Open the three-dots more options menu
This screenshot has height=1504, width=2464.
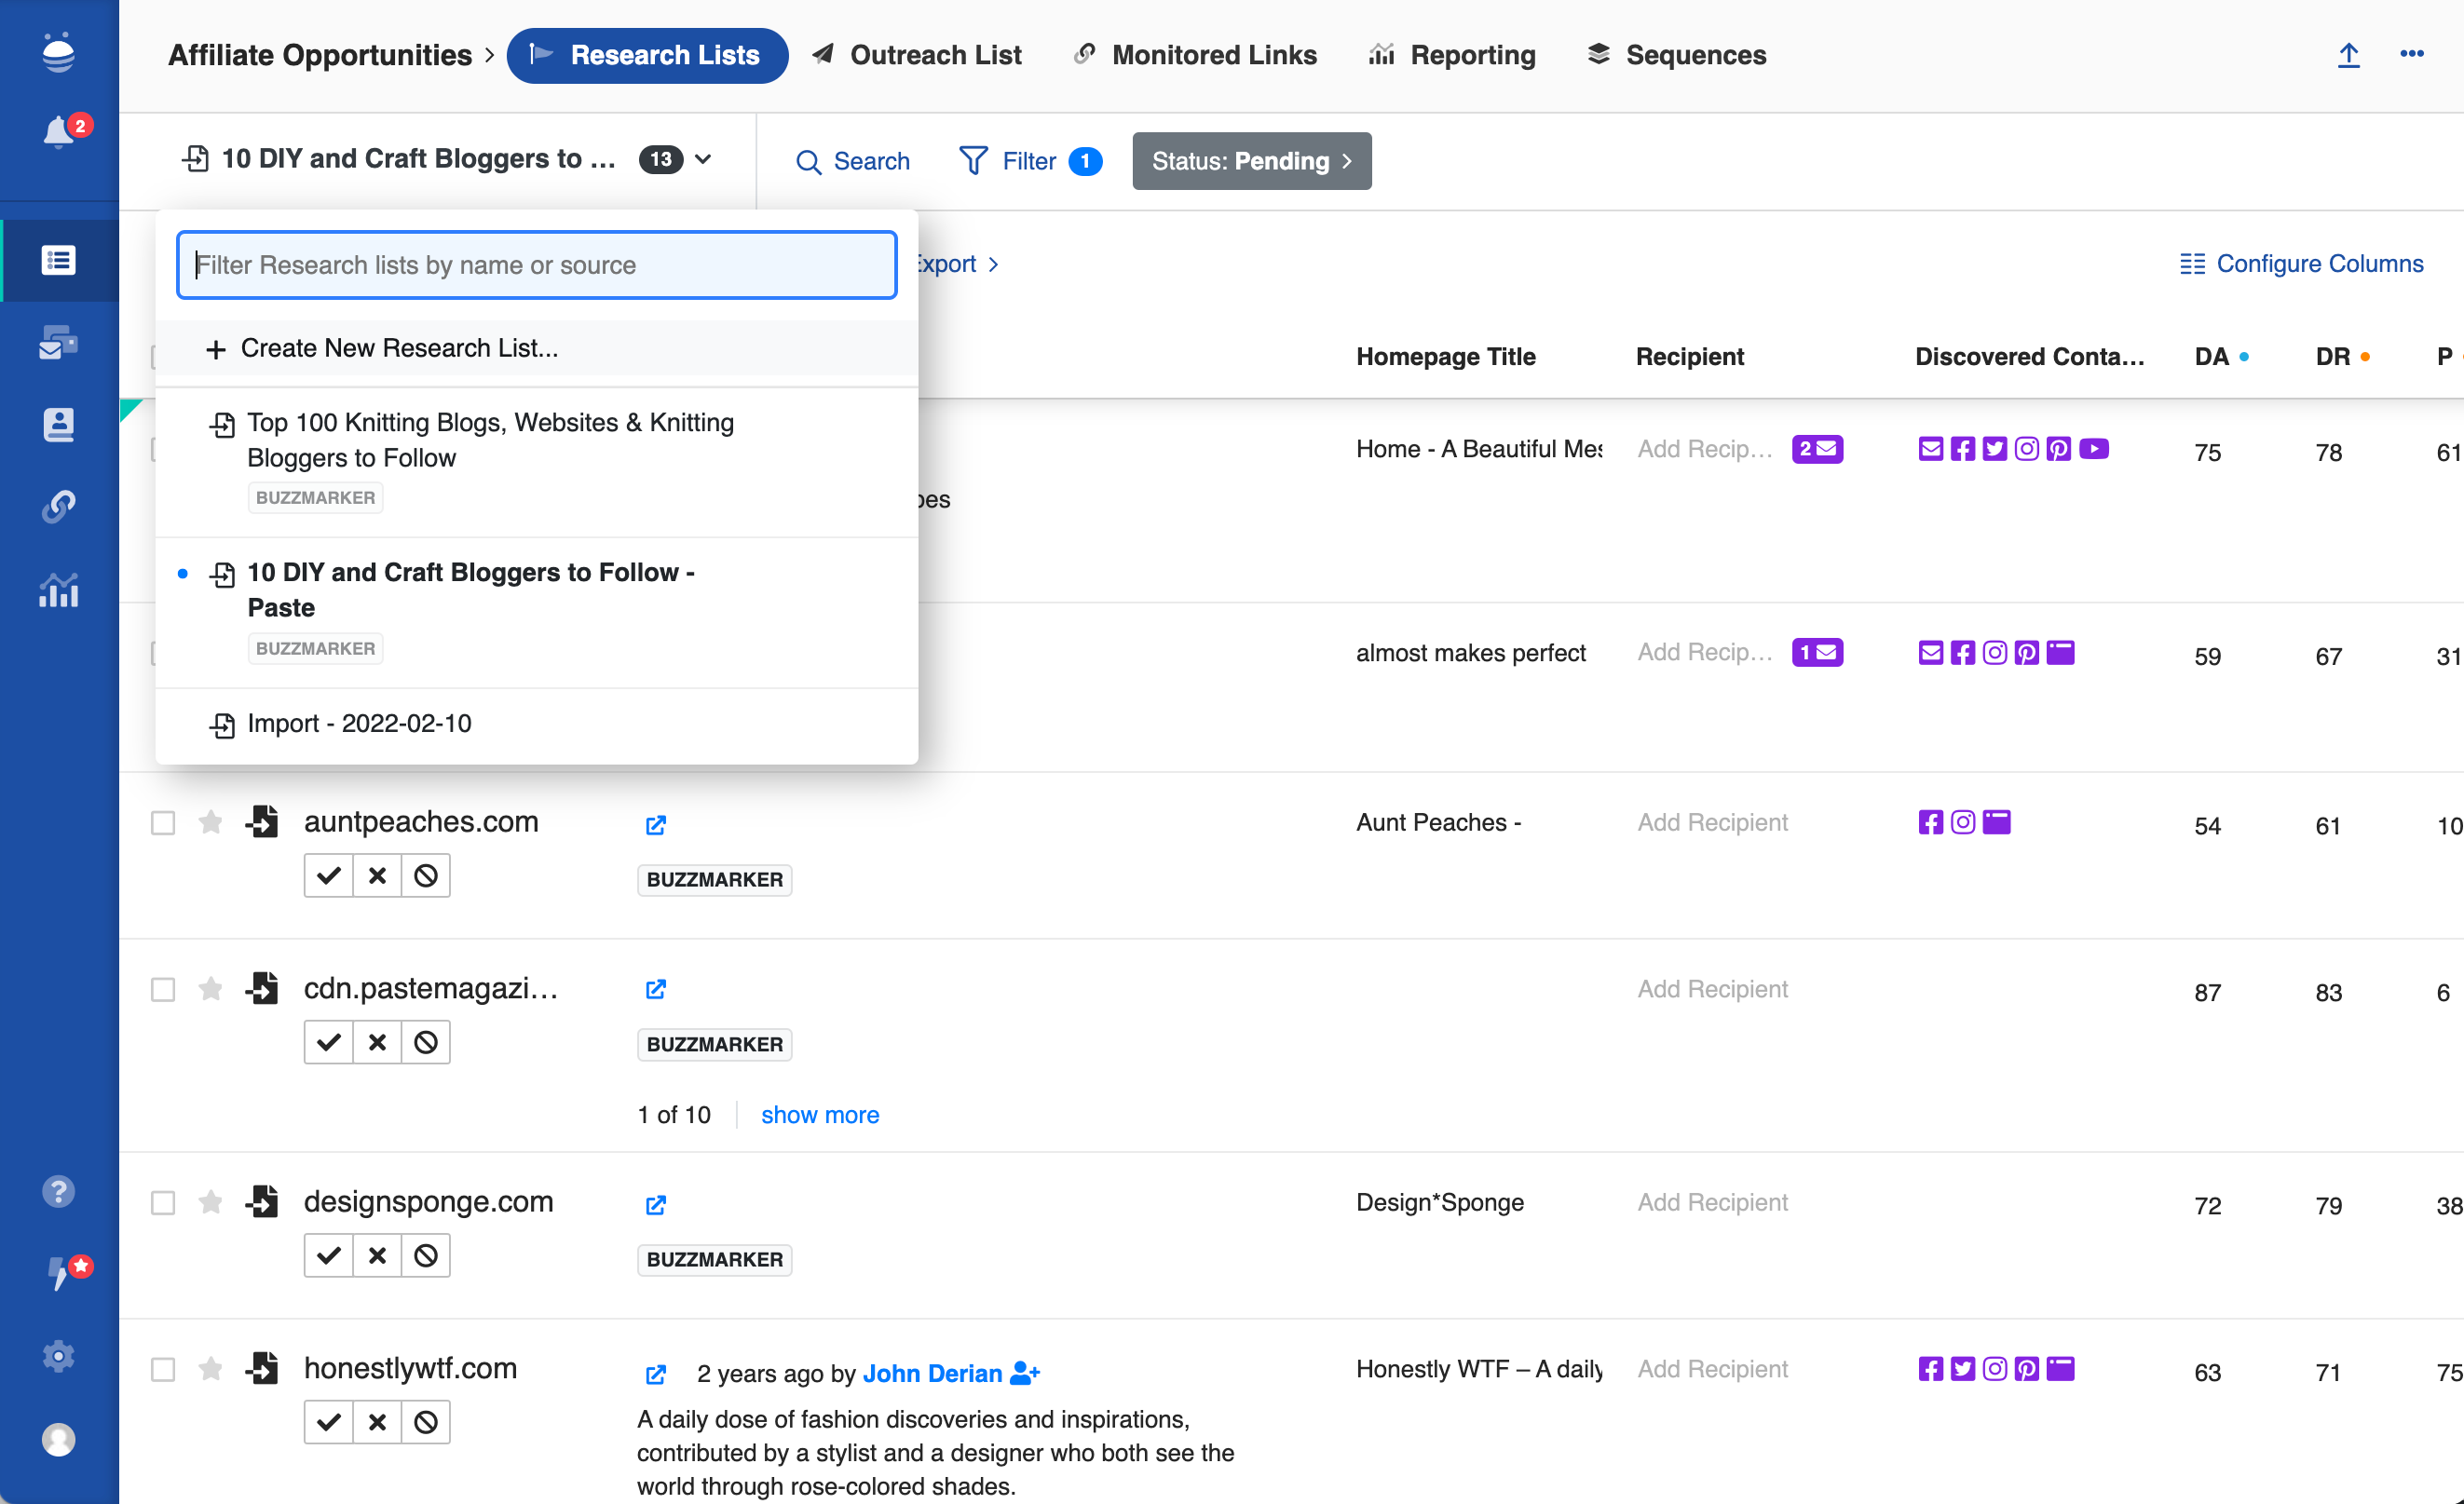click(x=2411, y=54)
